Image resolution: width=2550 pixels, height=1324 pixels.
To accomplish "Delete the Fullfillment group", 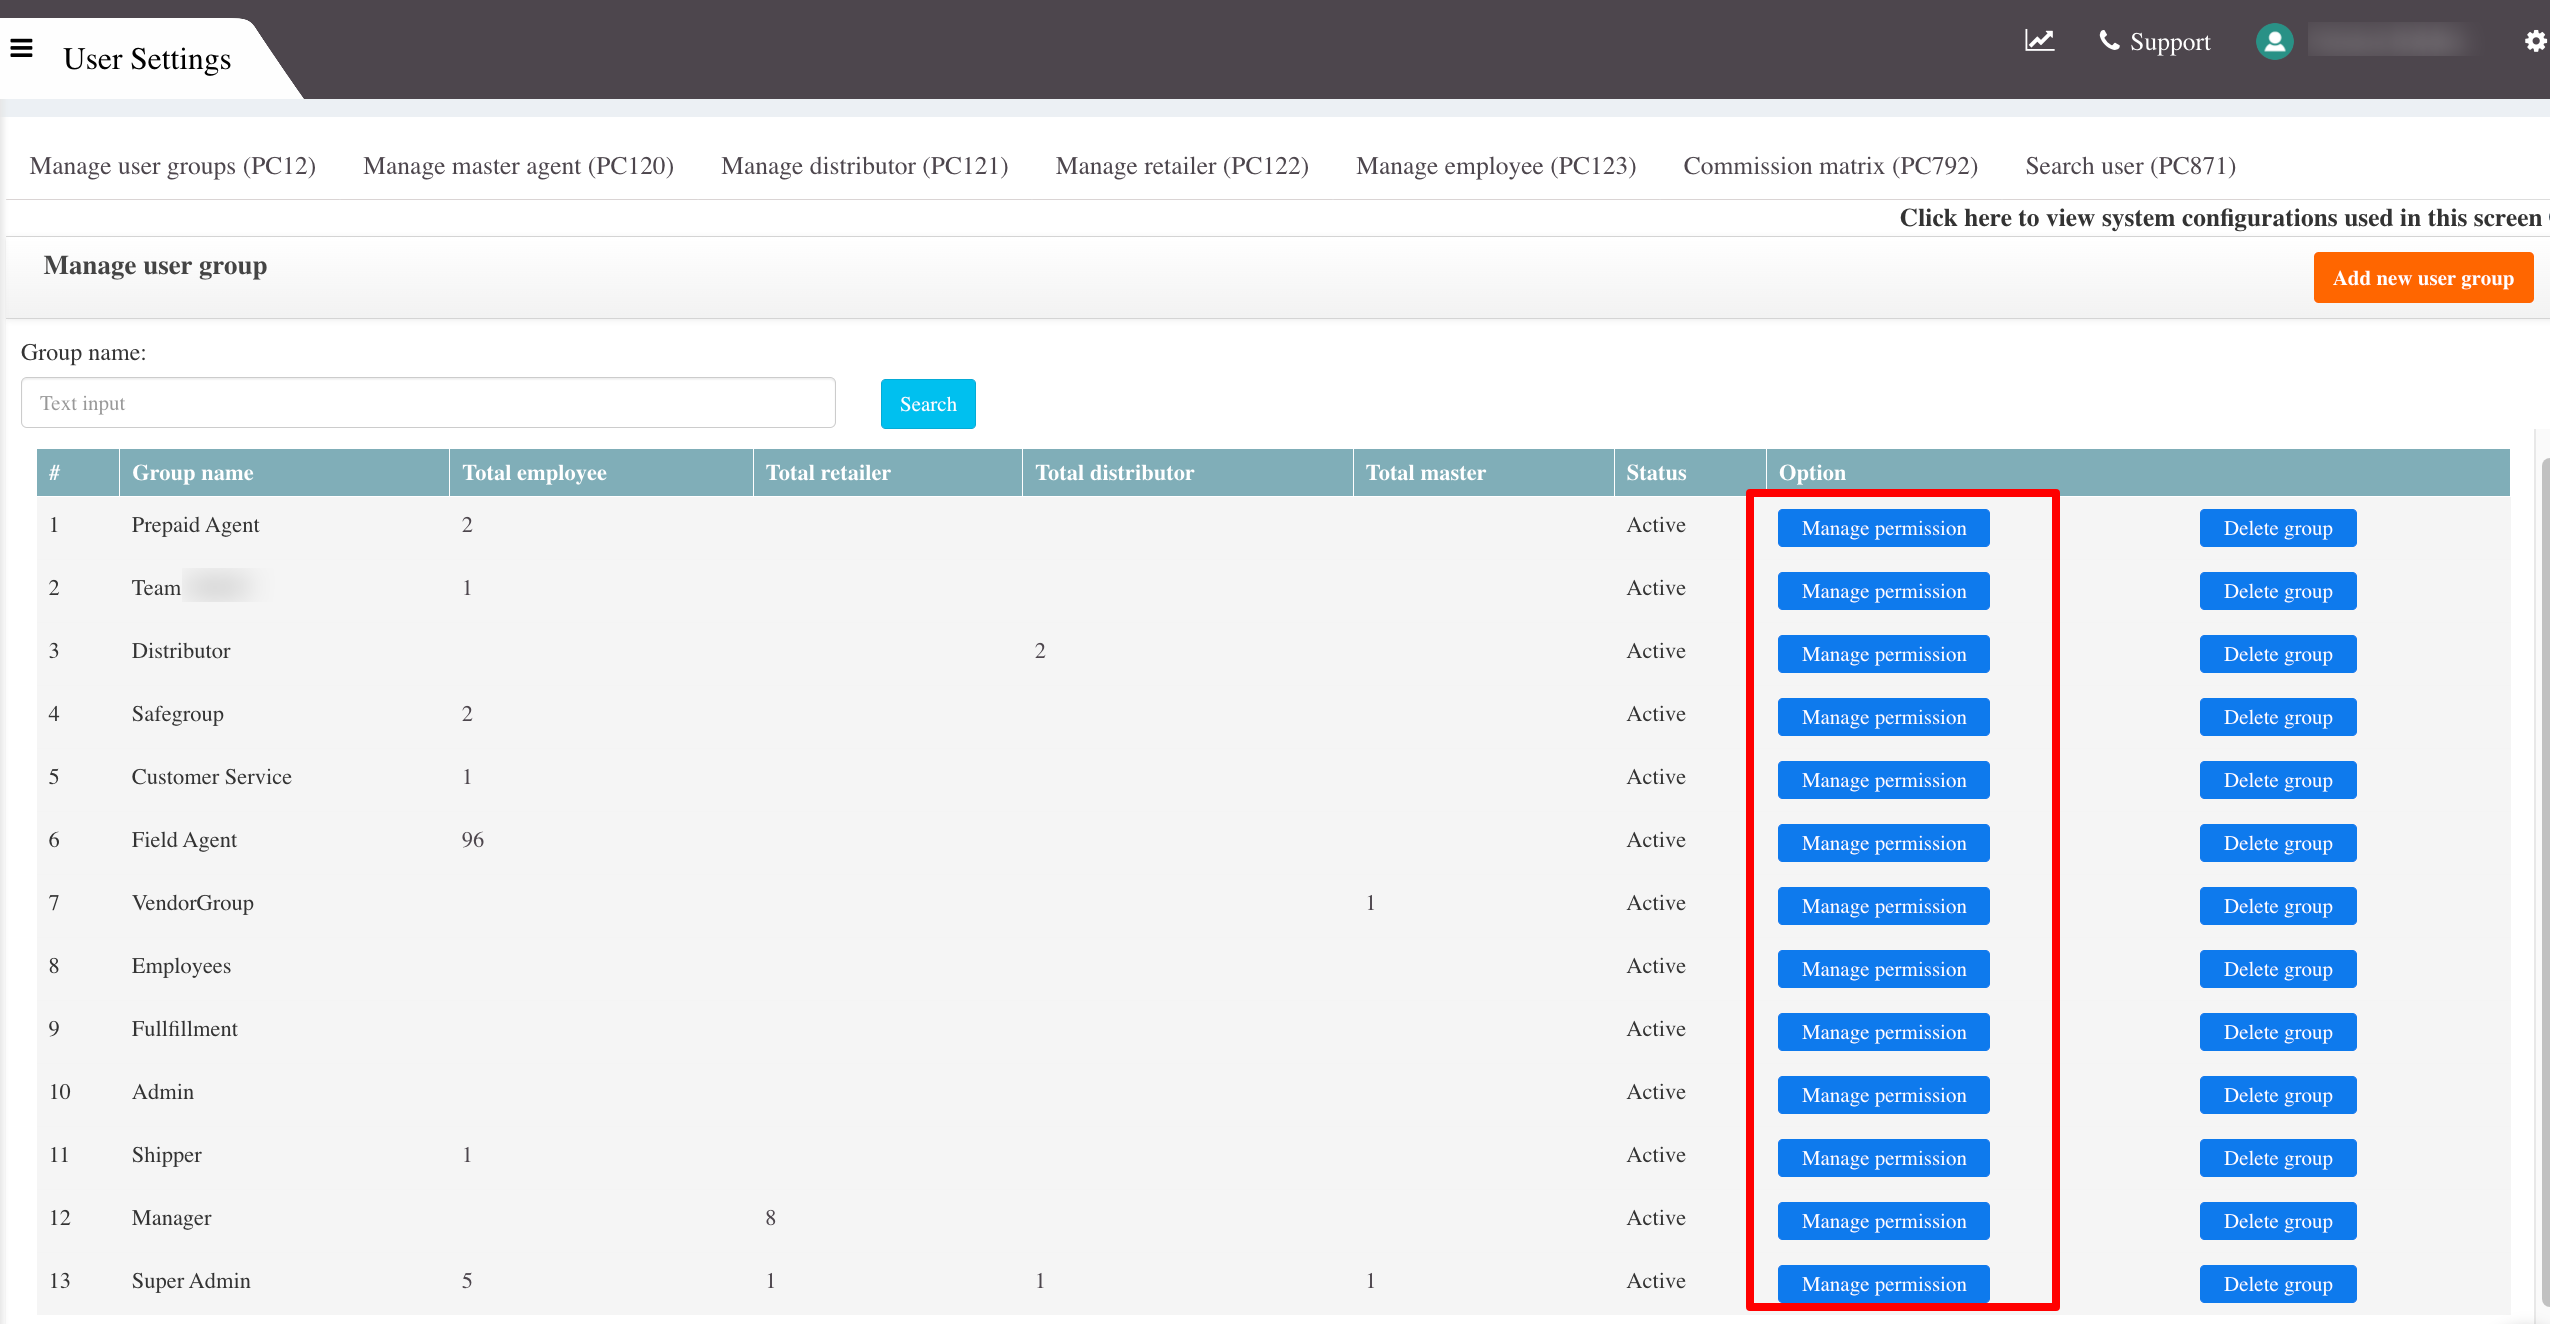I will 2278,1032.
